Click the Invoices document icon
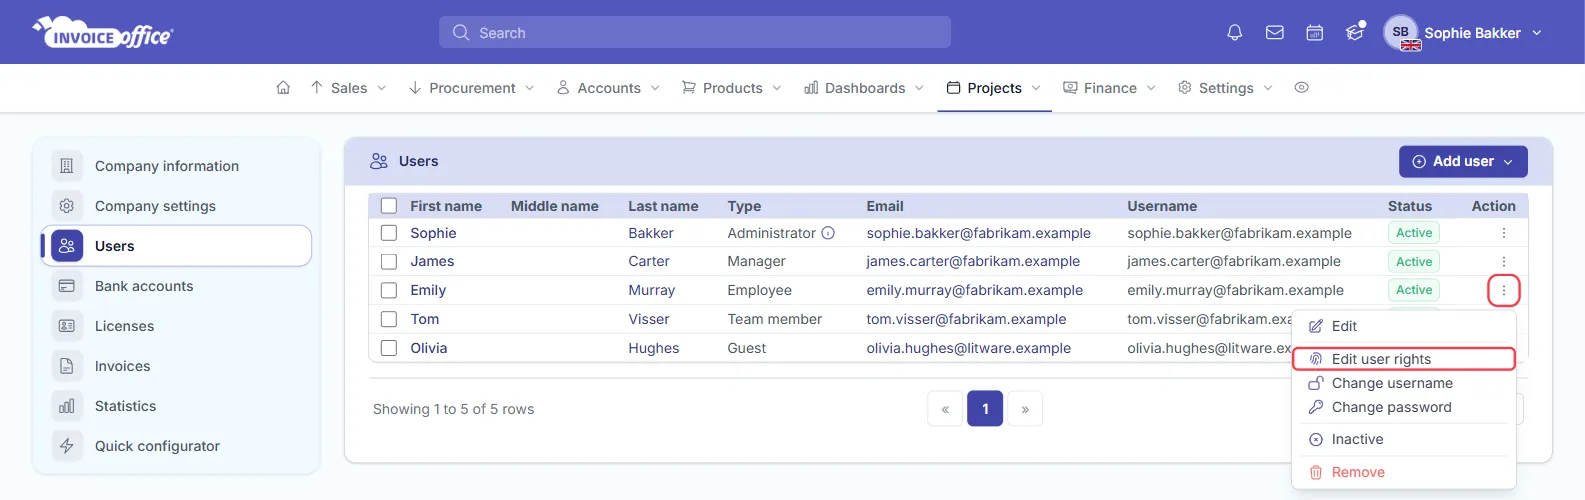1585x500 pixels. tap(67, 366)
